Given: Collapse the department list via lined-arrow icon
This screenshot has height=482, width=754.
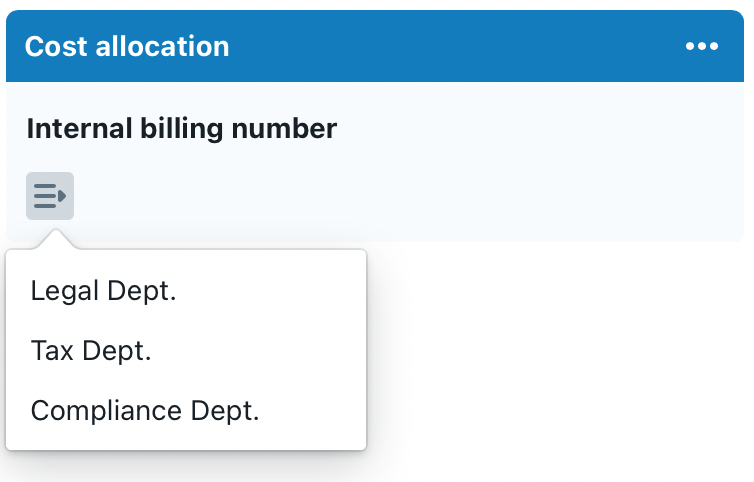Looking at the screenshot, I should tap(49, 196).
